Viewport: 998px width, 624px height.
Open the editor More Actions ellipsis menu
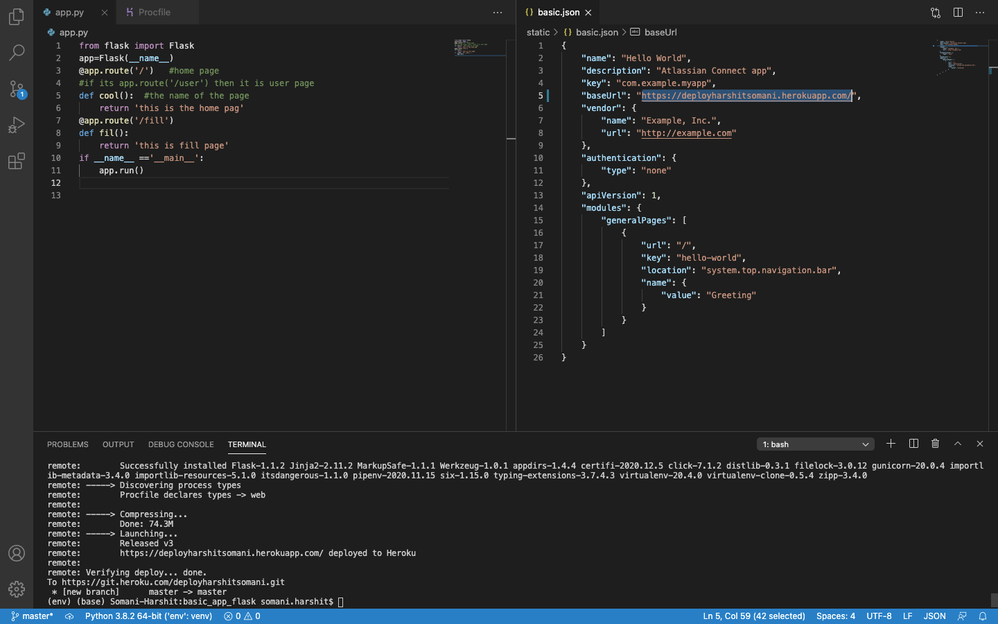979,12
